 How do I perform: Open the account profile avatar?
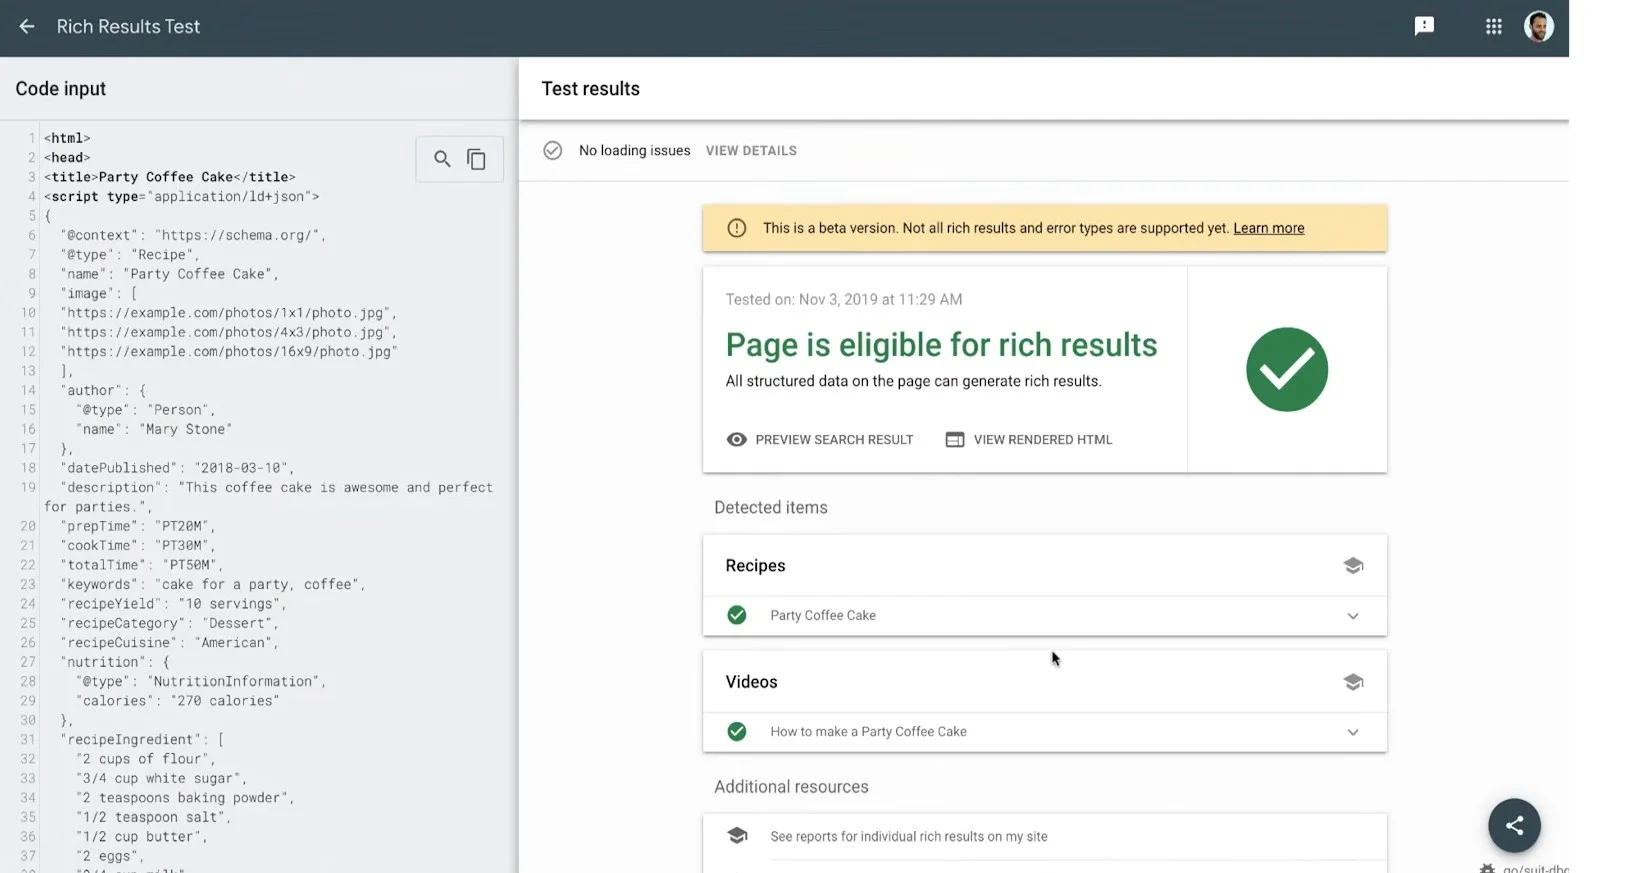coord(1538,27)
